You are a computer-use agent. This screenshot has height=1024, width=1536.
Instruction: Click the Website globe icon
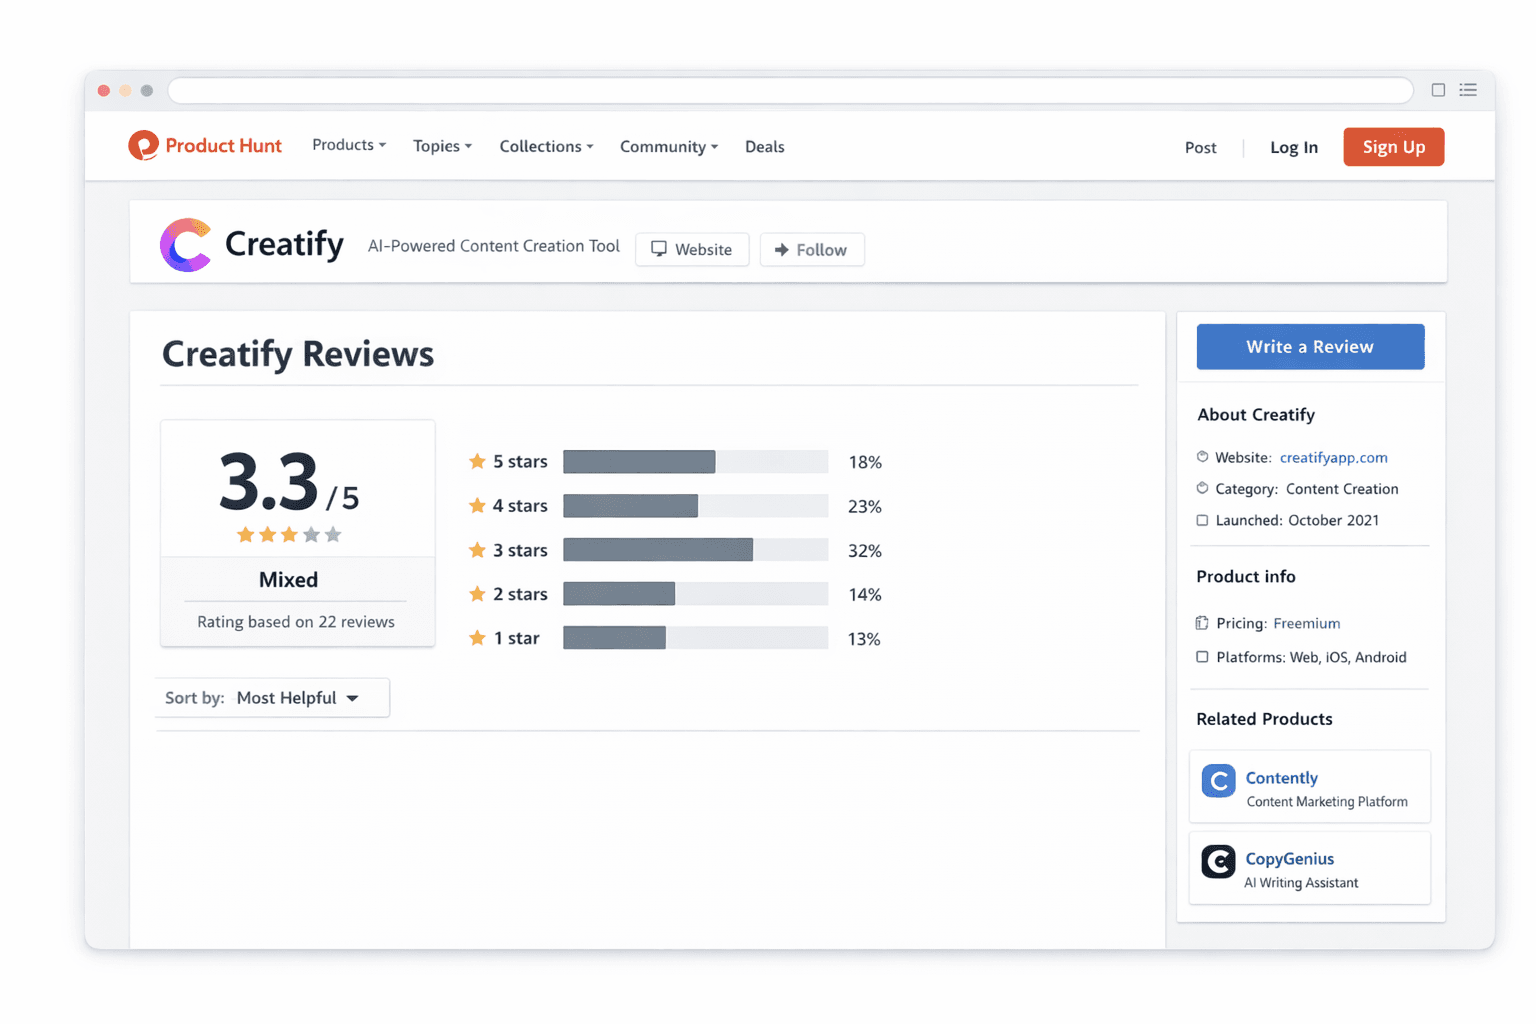(x=659, y=249)
